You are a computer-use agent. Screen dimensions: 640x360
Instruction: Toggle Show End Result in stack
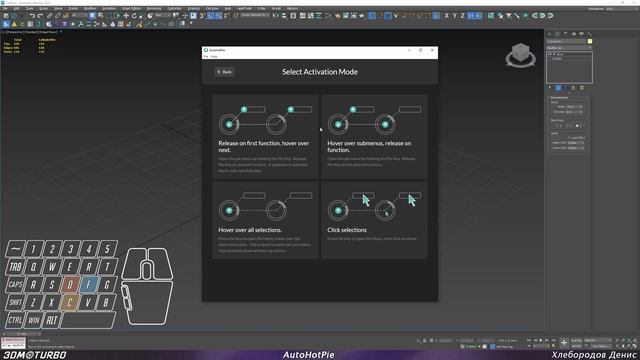(558, 87)
